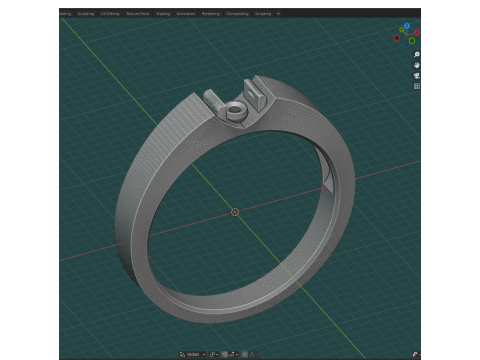The image size is (480, 360).
Task: Toggle perspective/orthographic grid icon
Action: [417, 86]
